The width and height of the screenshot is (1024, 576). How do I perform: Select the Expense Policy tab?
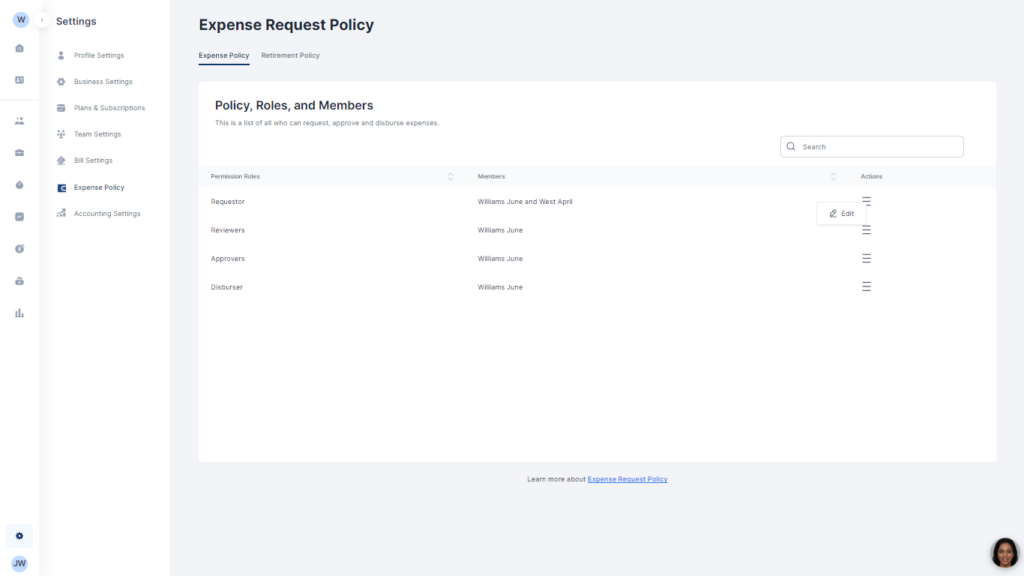223,55
